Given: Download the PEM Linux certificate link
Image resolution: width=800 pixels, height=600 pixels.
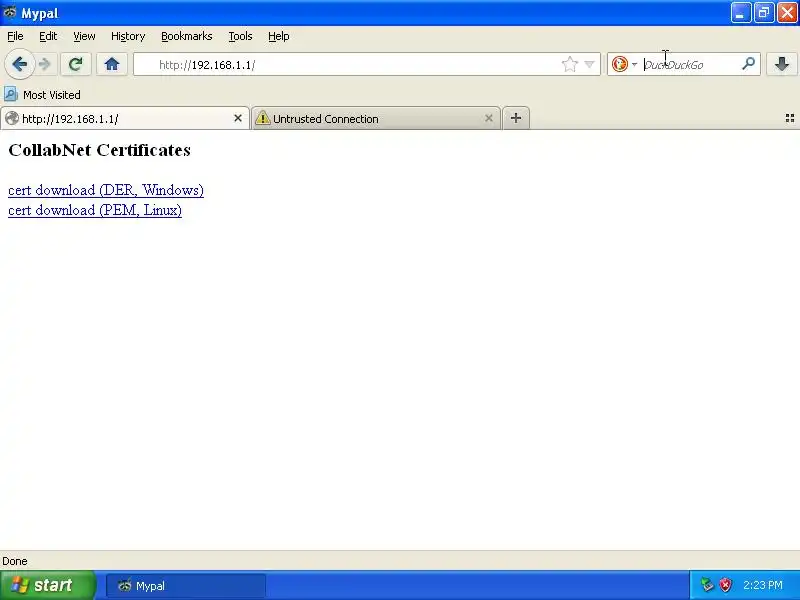Looking at the screenshot, I should 95,210.
